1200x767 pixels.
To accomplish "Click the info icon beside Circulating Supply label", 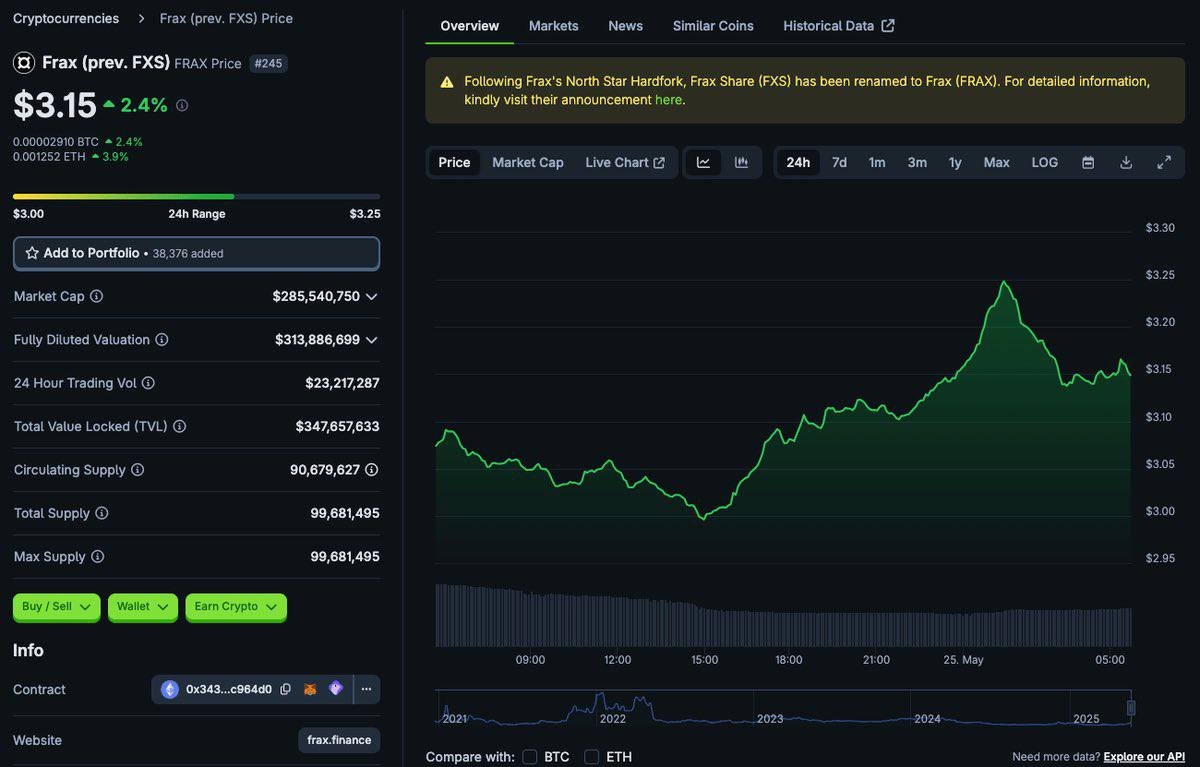I will pos(137,470).
